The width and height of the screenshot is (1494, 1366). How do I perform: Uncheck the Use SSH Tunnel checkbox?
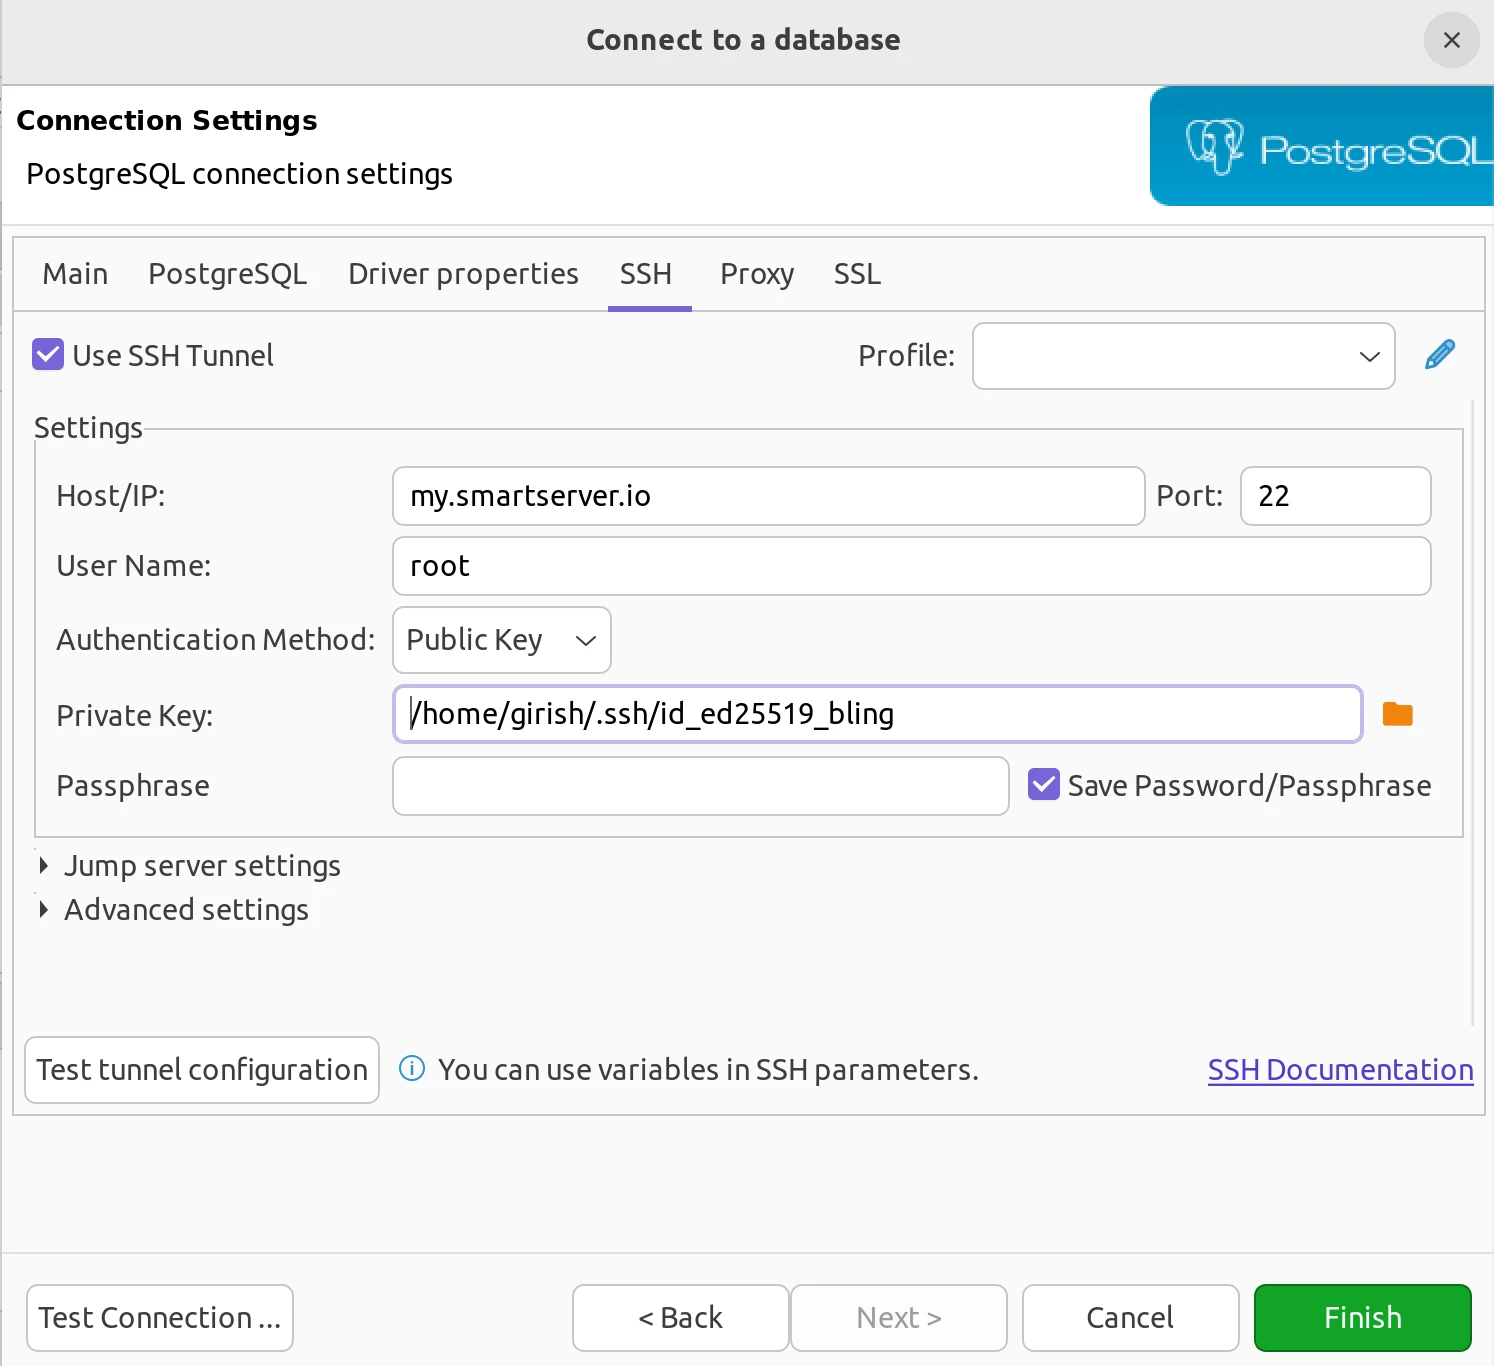coord(47,354)
